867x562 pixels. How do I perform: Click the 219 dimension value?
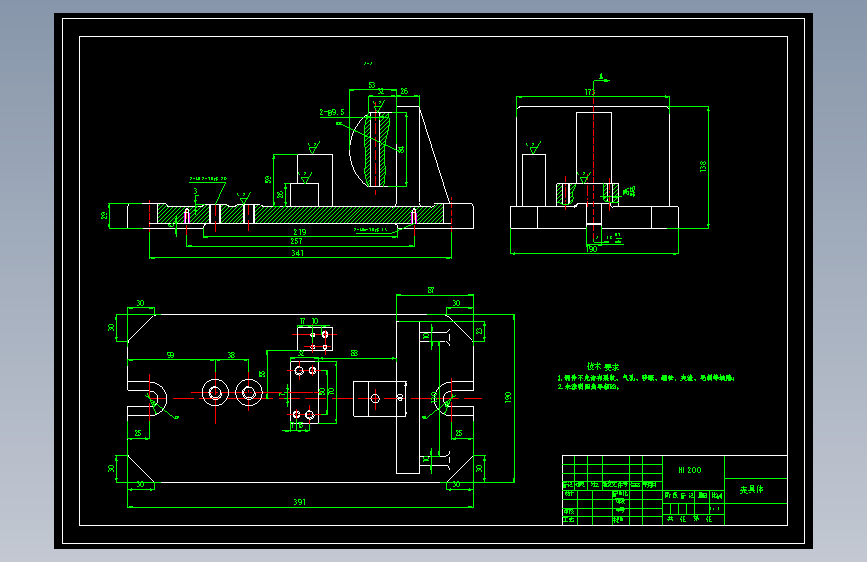300,232
